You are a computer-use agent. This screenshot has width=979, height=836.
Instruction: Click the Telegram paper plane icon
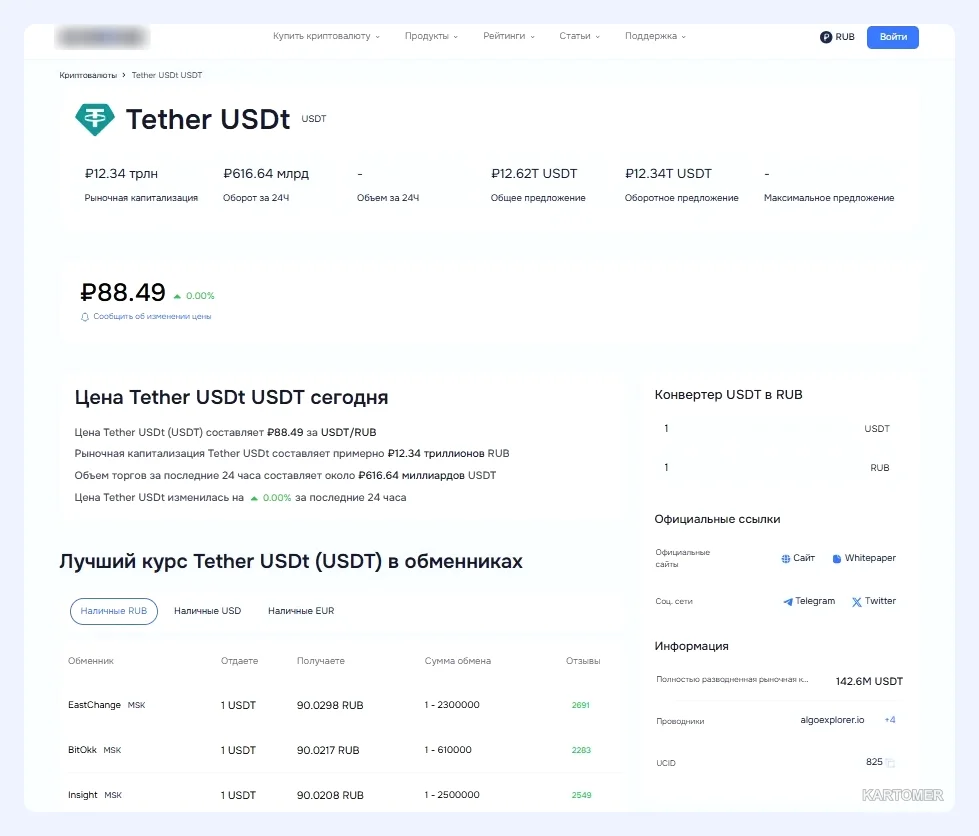[x=788, y=602]
